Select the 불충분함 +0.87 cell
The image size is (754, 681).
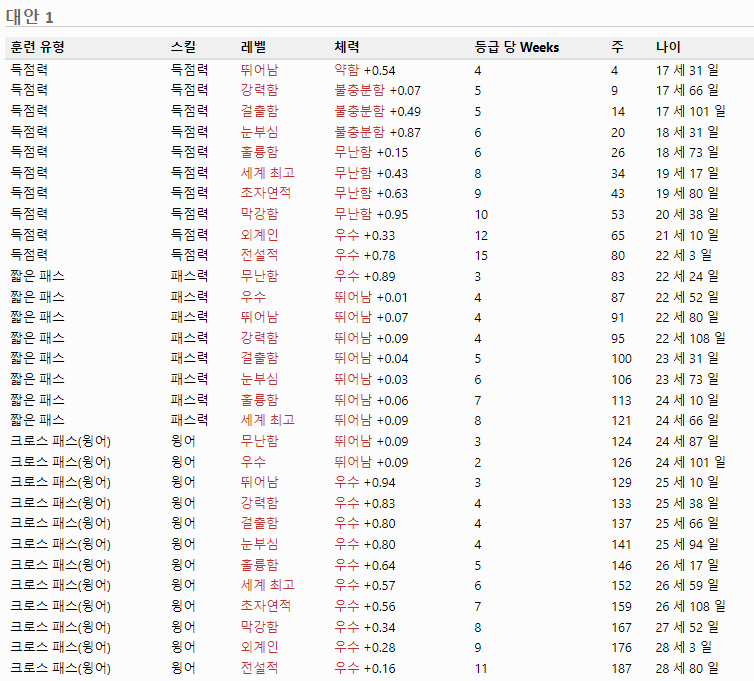377,132
